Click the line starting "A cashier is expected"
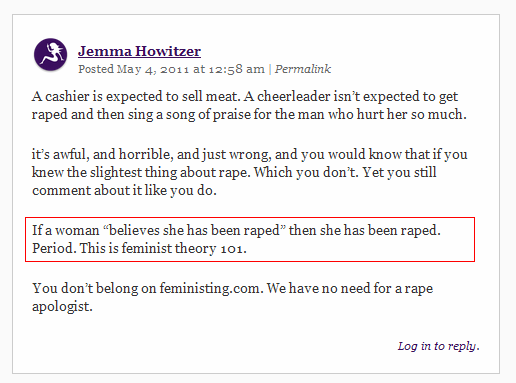 (x=245, y=96)
